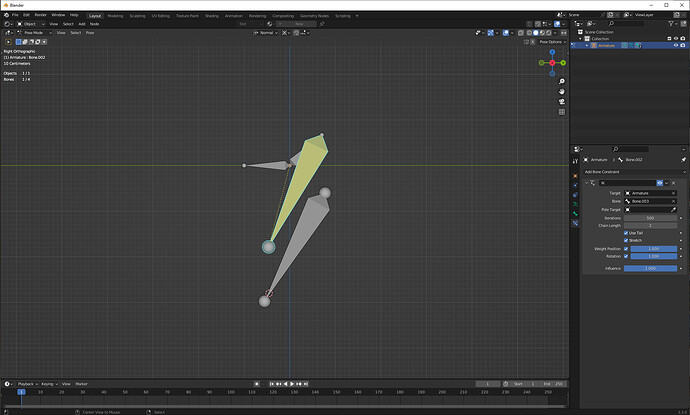Click the pan hand gizmo in viewport
Viewport: 690px width, 415px height.
point(562,92)
